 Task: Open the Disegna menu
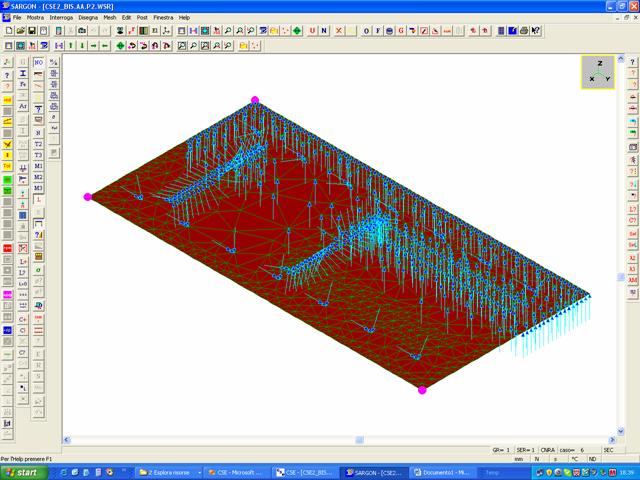coord(88,17)
